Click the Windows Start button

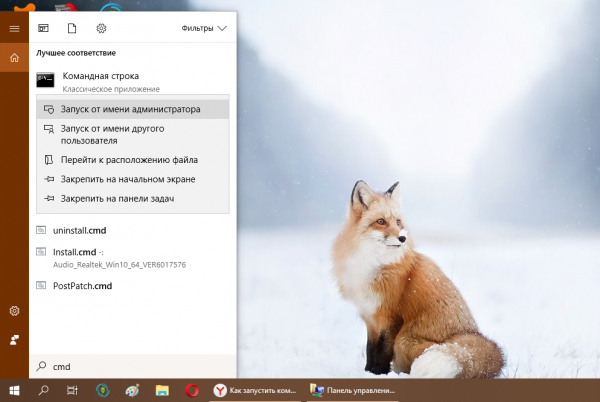[x=15, y=391]
